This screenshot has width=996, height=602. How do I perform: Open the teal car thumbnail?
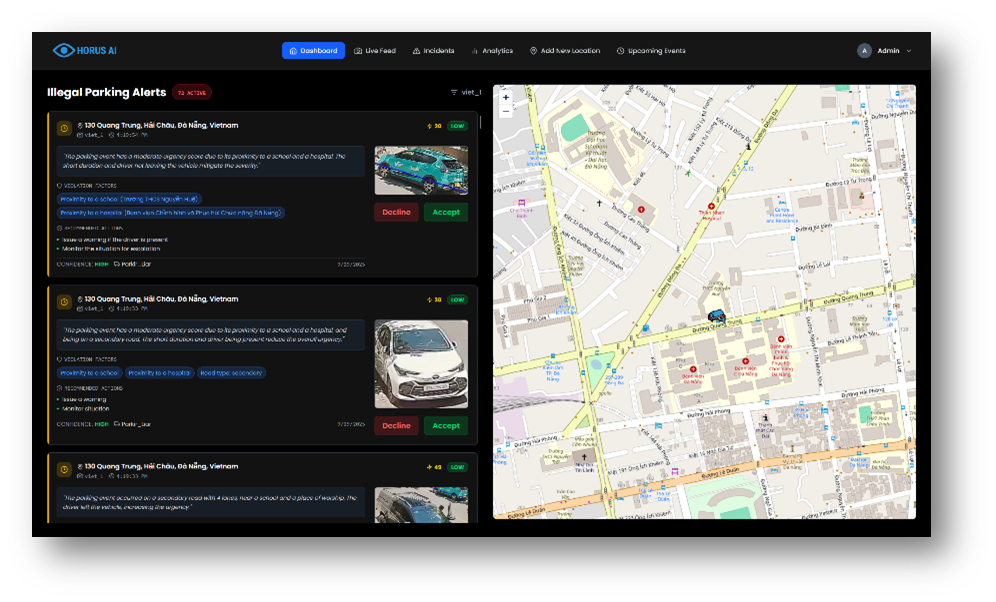click(421, 170)
